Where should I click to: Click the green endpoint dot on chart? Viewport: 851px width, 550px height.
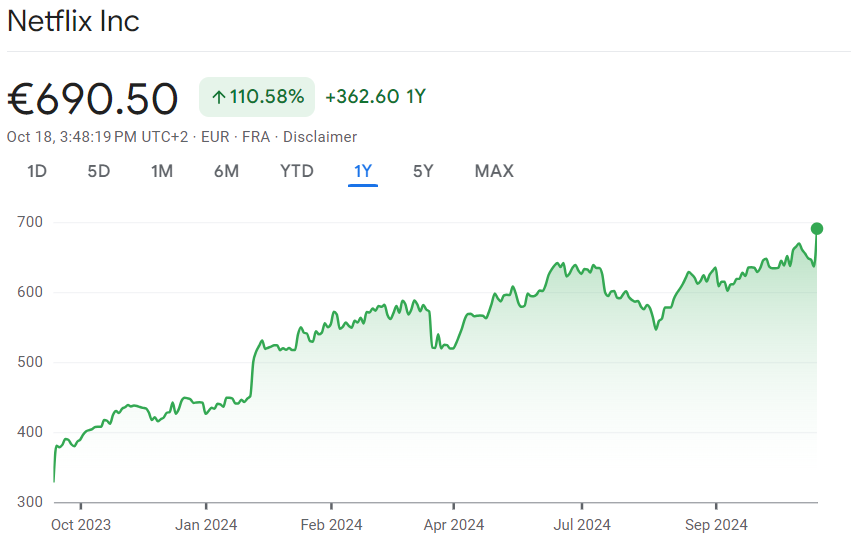click(x=817, y=229)
